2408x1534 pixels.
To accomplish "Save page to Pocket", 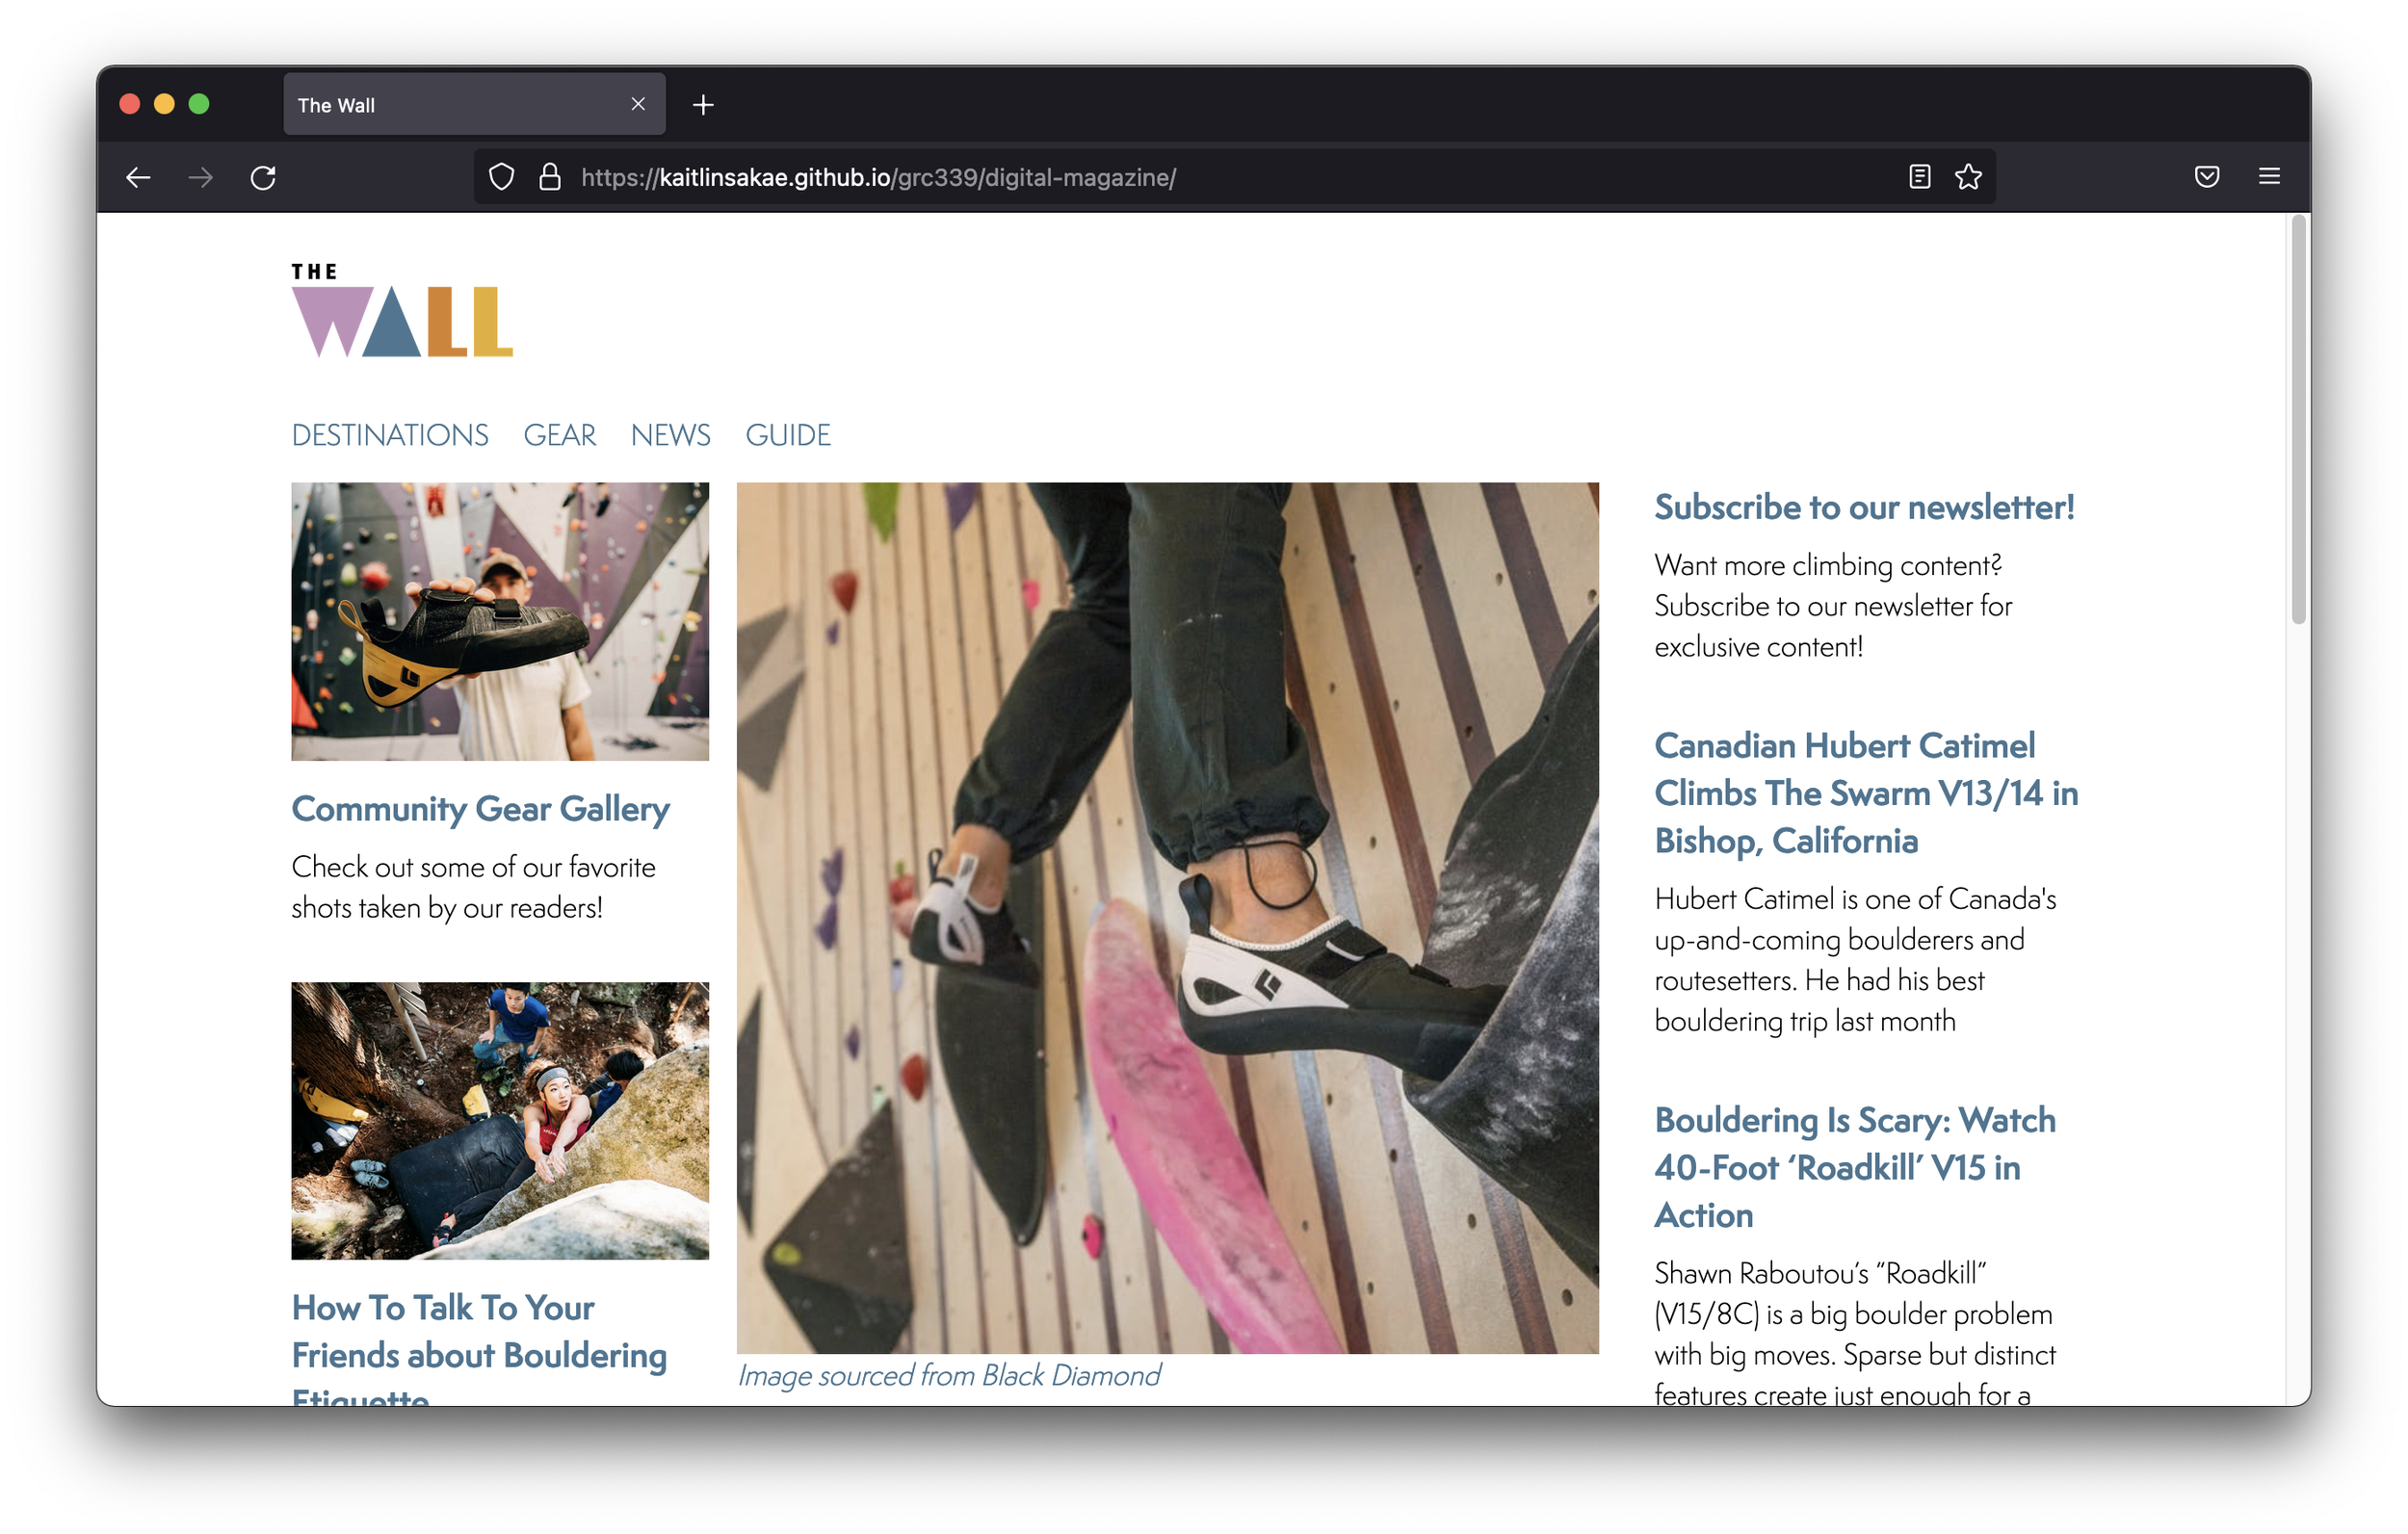I will [2206, 177].
